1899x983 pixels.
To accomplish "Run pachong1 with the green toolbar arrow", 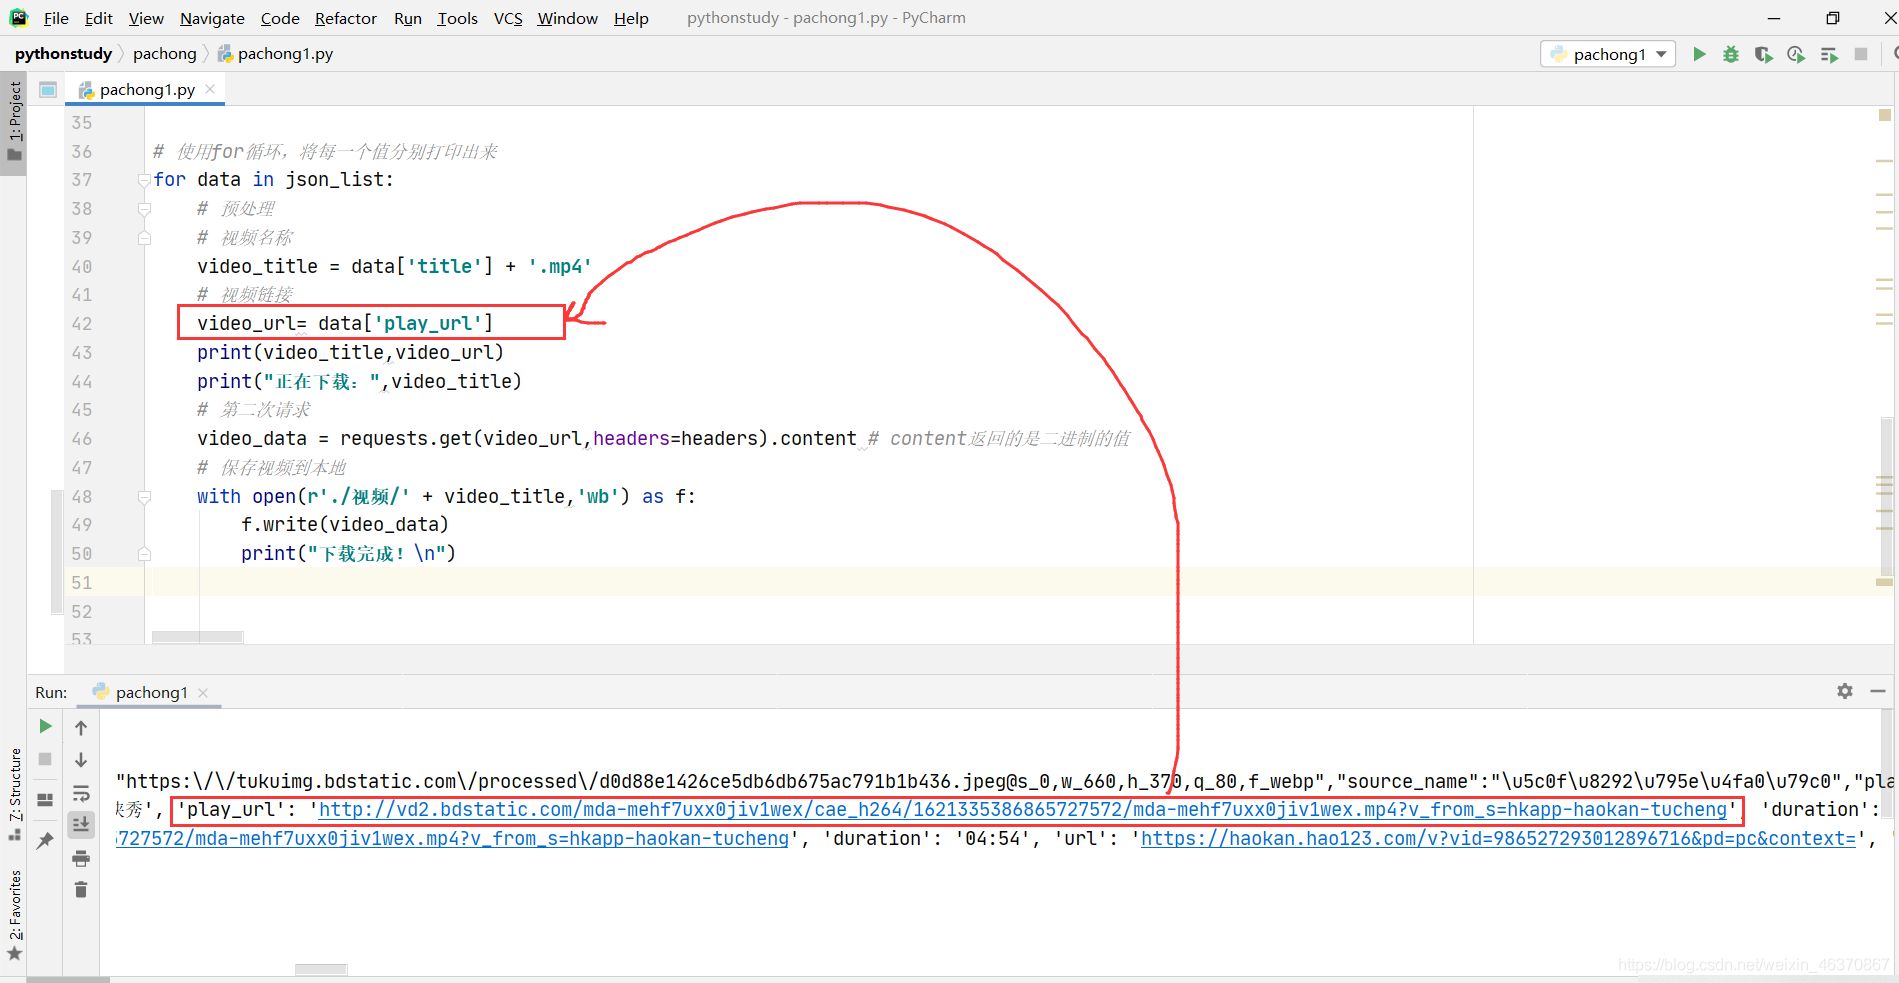I will 1699,54.
